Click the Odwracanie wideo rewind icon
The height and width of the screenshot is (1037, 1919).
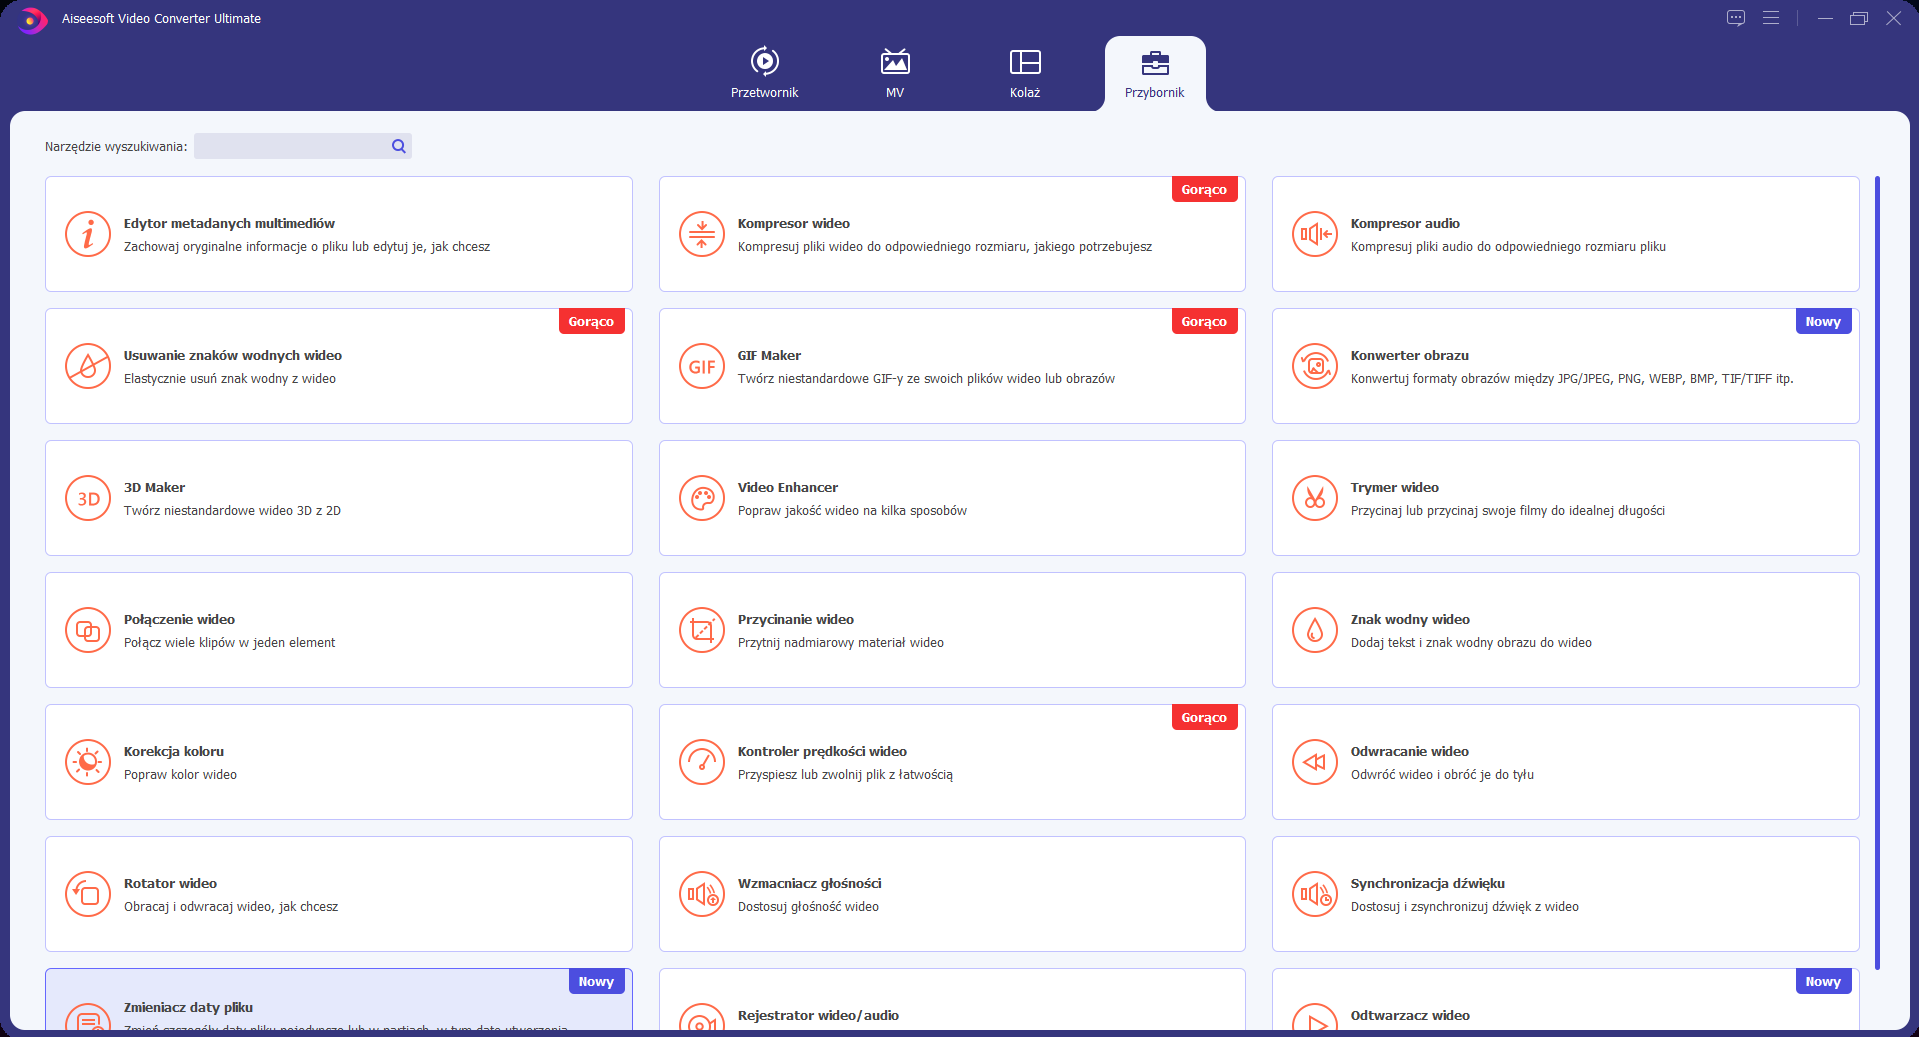pos(1315,762)
